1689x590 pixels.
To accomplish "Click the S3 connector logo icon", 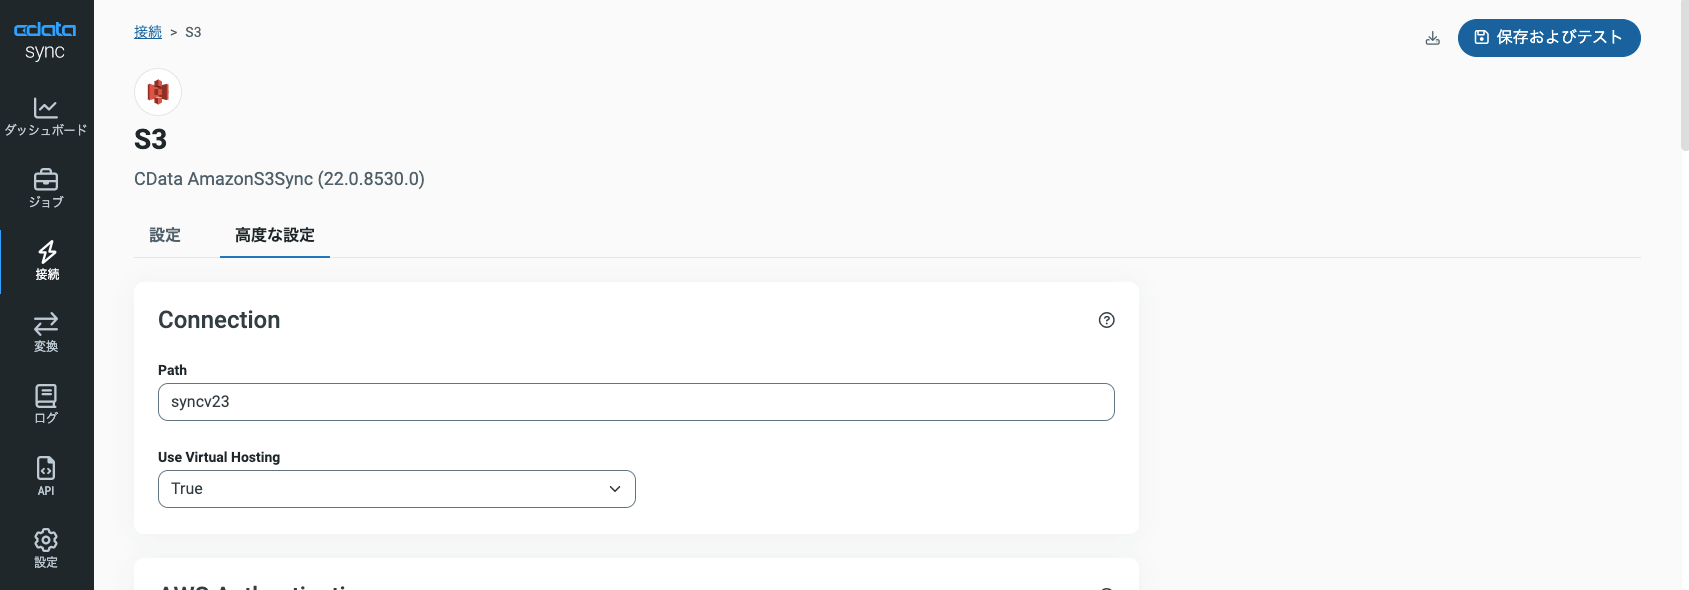I will point(158,92).
